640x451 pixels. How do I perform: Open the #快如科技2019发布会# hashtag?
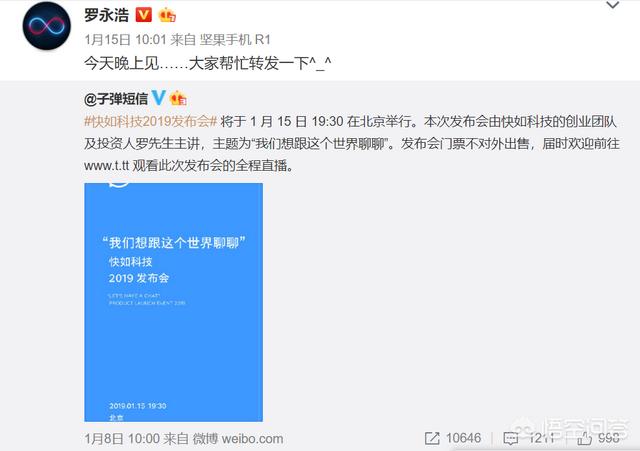[150, 121]
